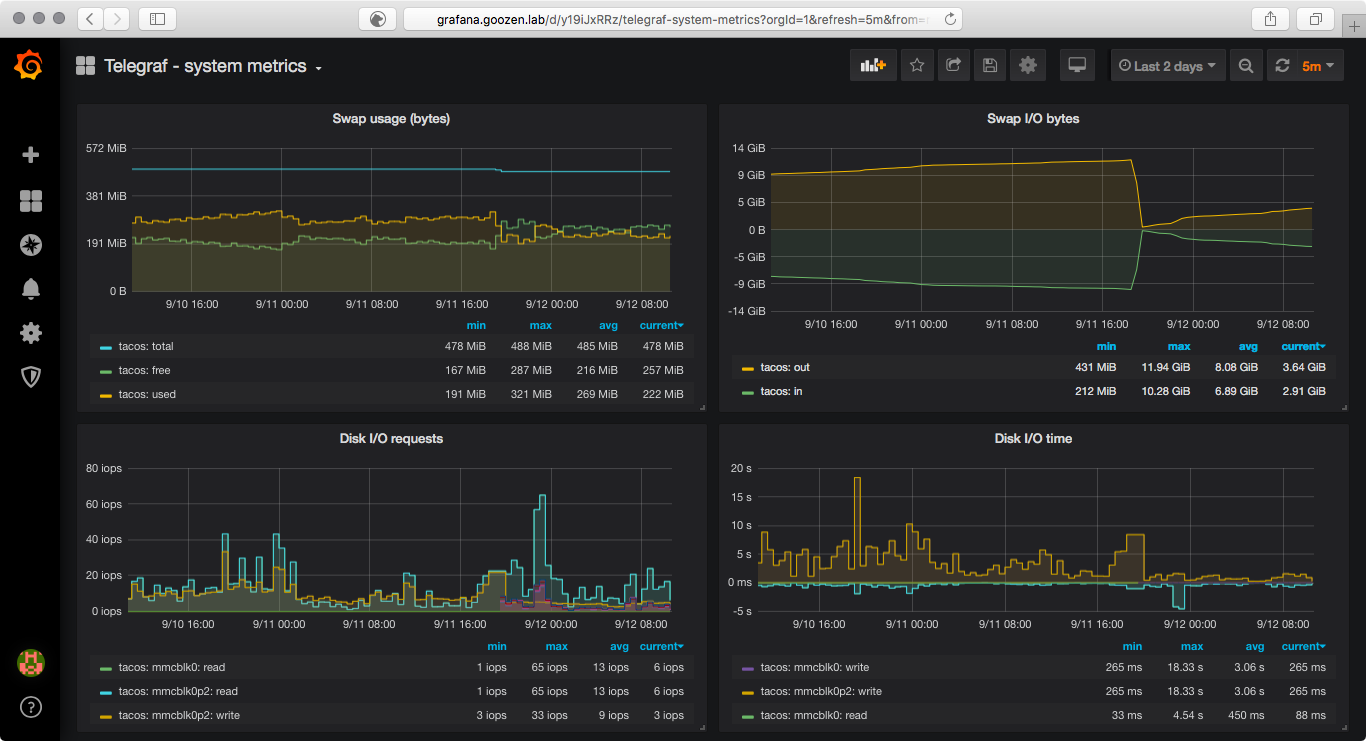1366x741 pixels.
Task: Toggle tacos: mmcblk0p2: write iops series
Action: pyautogui.click(x=179, y=715)
